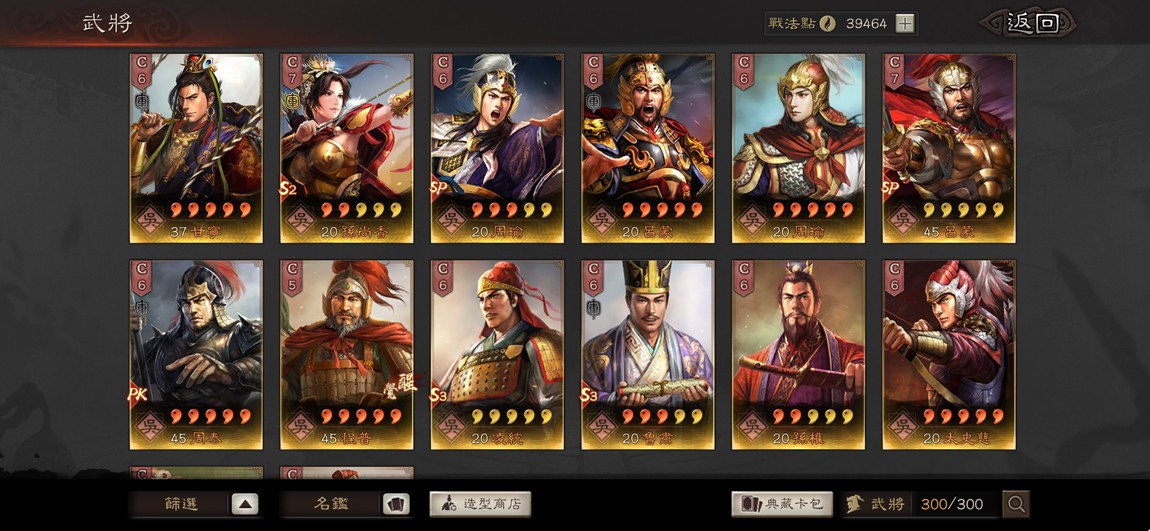Viewport: 1150px width, 531px height.
Task: Click the 吳 faction badge on 甘寧 card
Action: [150, 219]
